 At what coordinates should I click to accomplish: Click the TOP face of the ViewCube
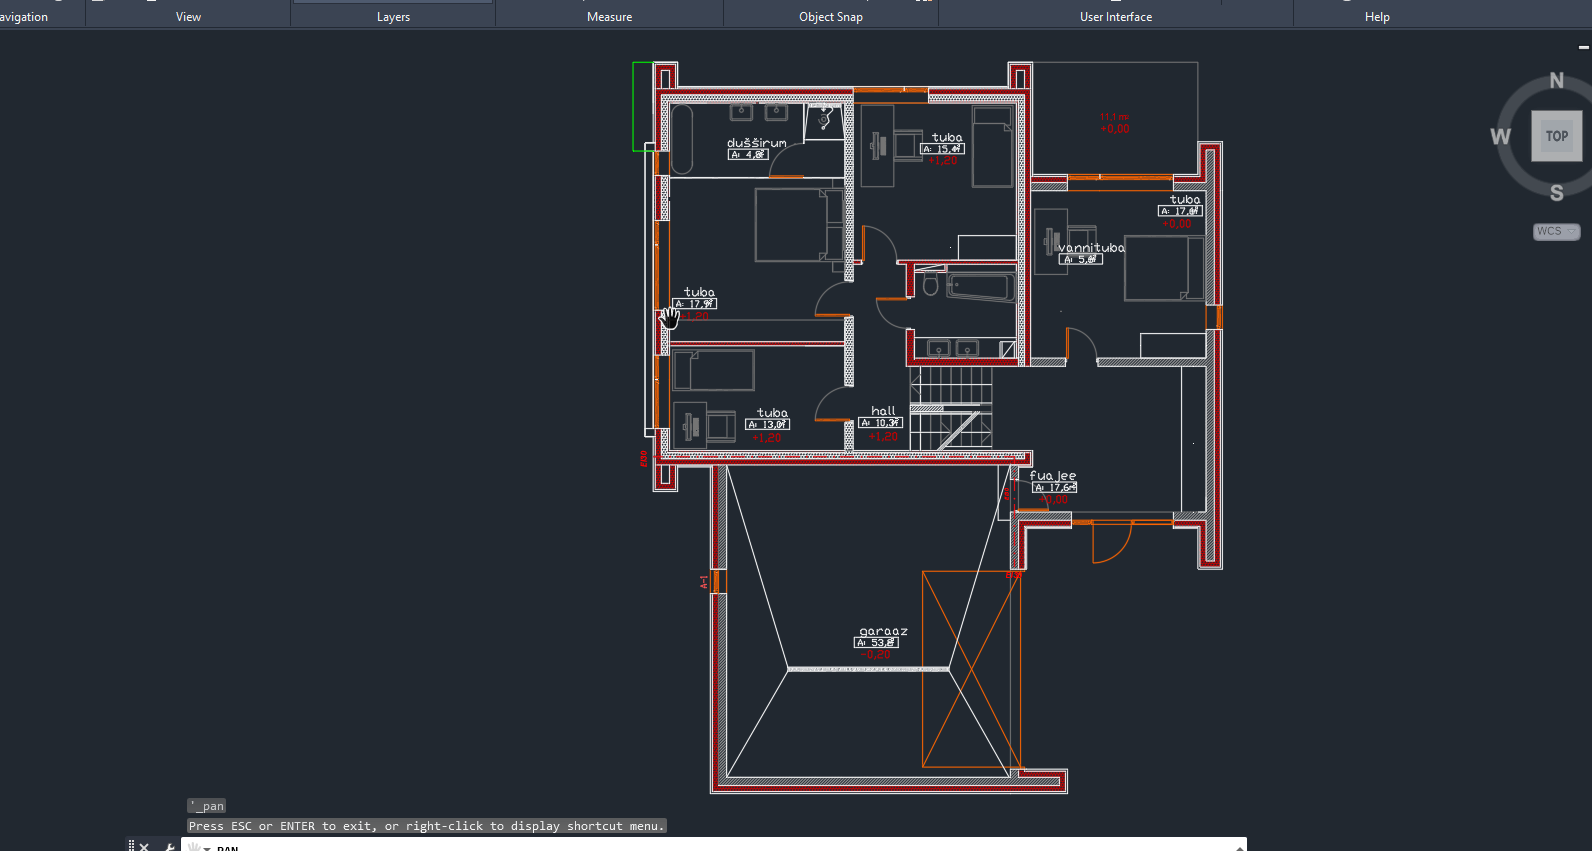coord(1556,136)
